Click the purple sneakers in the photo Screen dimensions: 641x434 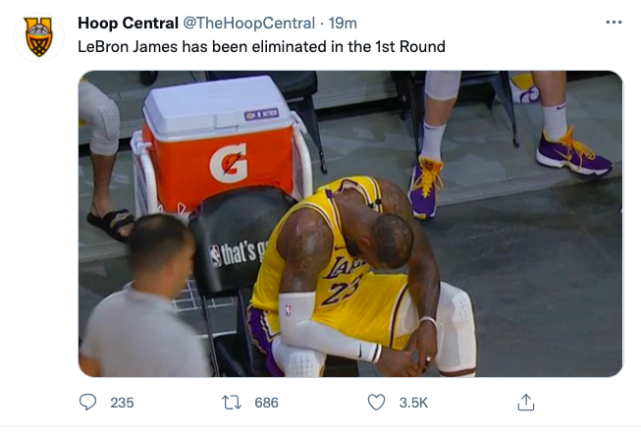(573, 151)
